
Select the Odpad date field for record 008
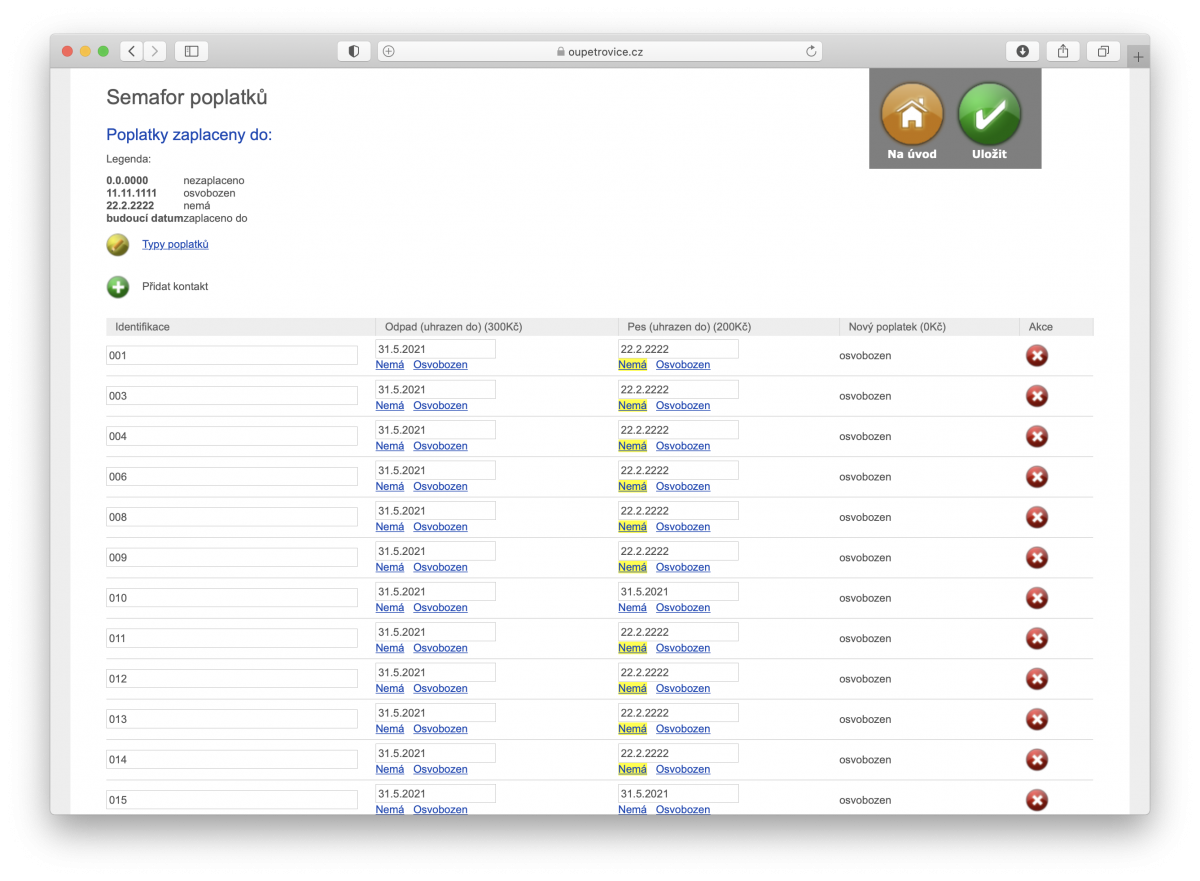pyautogui.click(x=434, y=509)
